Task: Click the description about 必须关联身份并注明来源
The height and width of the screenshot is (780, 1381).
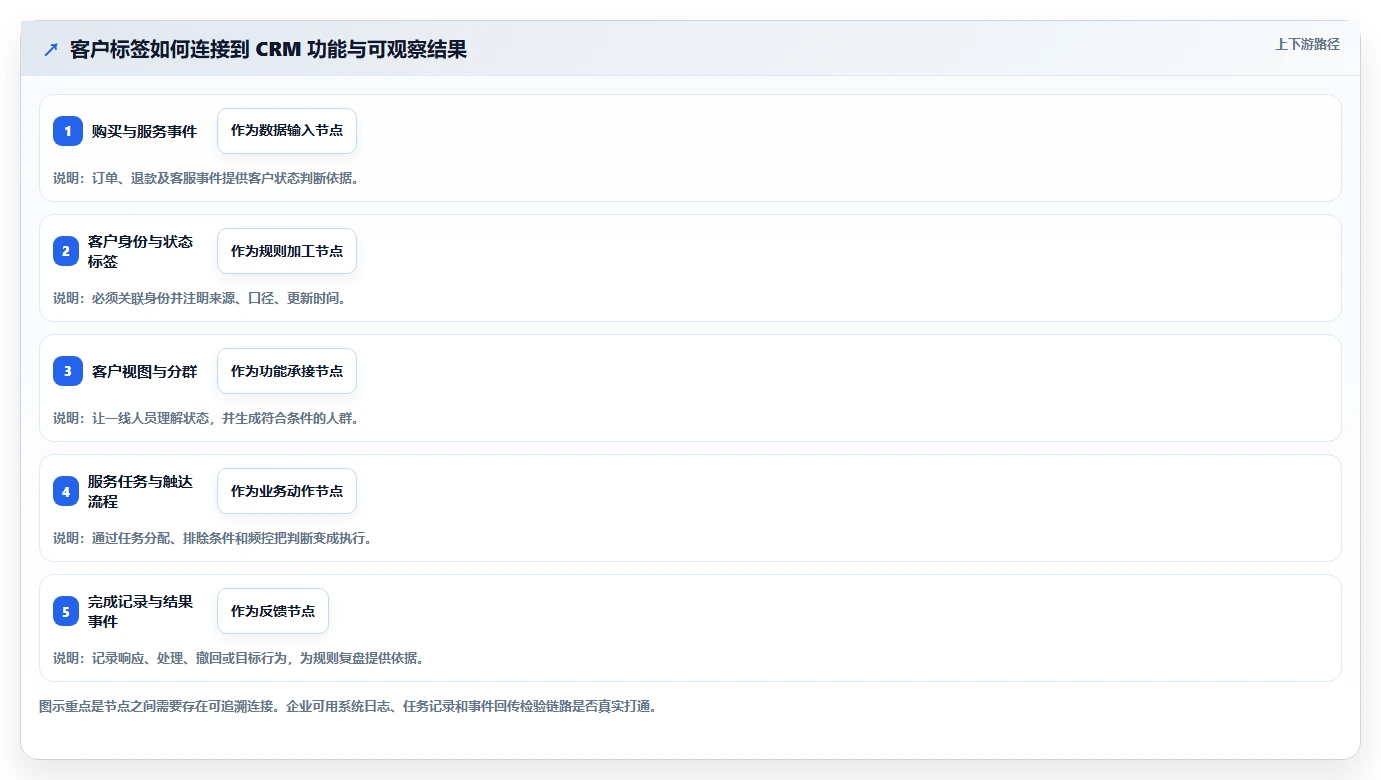Action: pos(200,298)
